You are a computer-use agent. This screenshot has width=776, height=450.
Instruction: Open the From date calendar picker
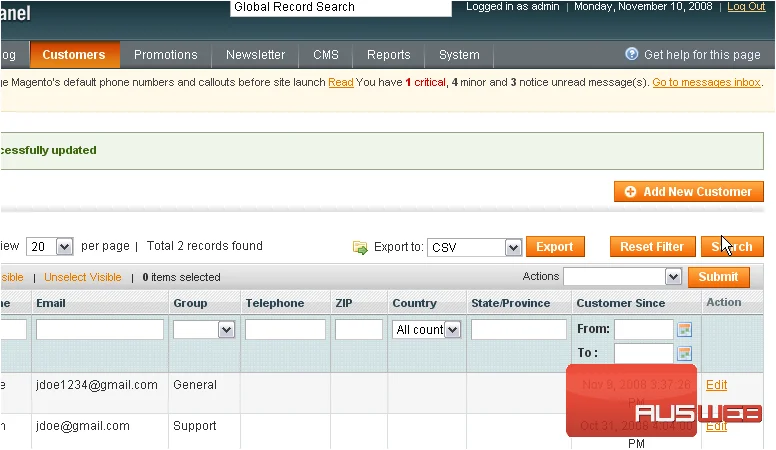point(684,329)
